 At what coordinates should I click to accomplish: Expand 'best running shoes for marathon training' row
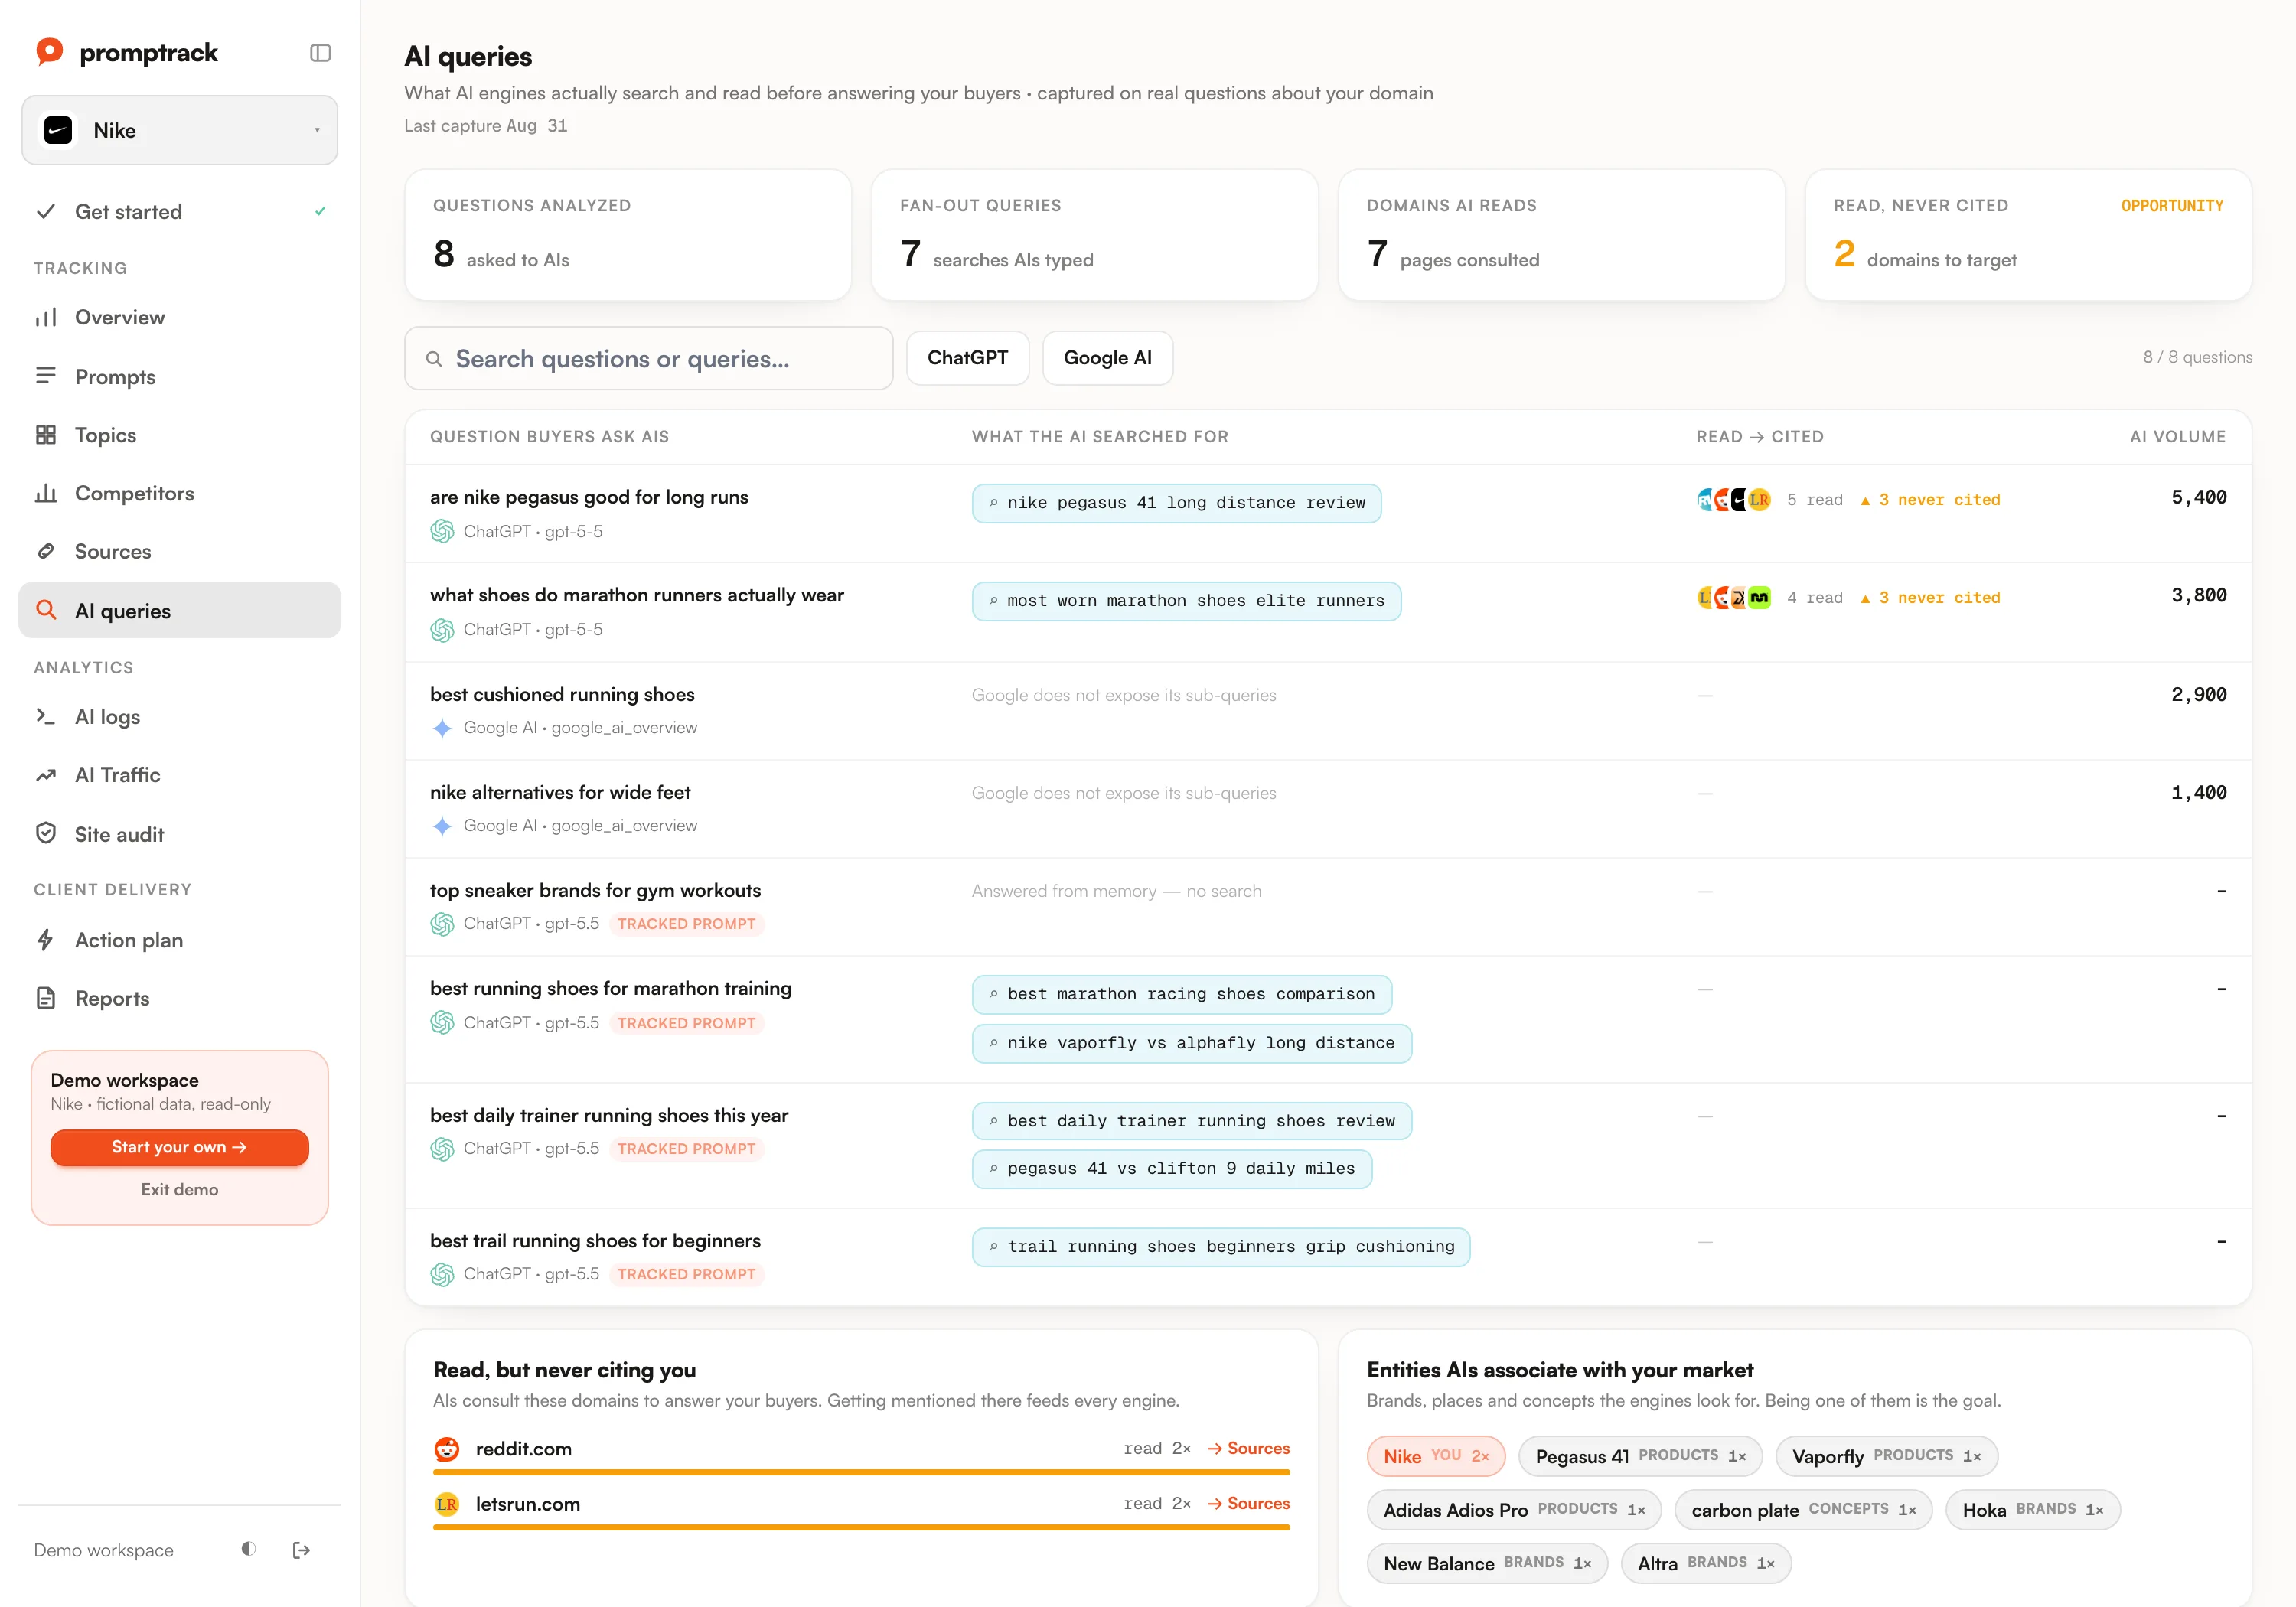pos(1328,1019)
